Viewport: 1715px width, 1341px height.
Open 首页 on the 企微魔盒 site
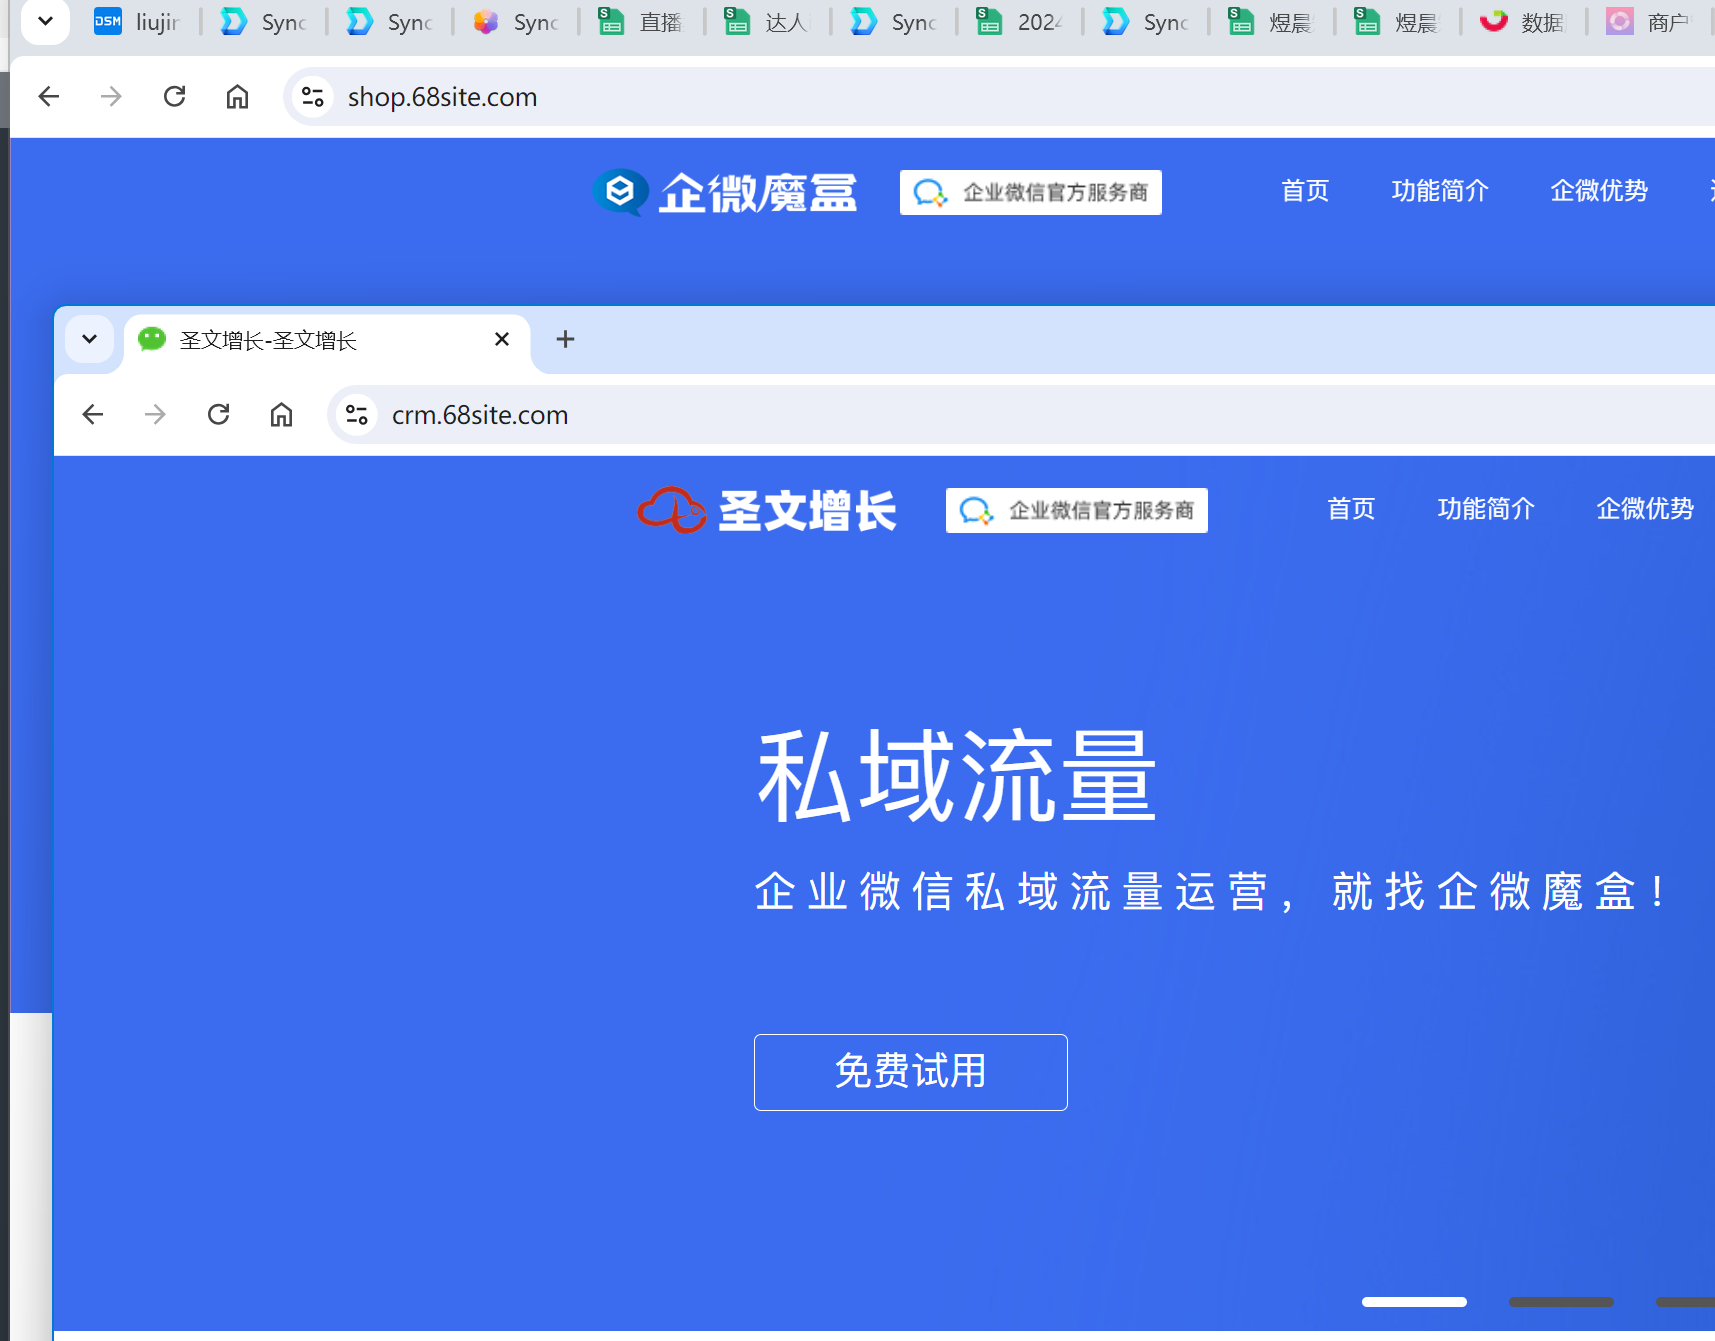tap(1305, 190)
